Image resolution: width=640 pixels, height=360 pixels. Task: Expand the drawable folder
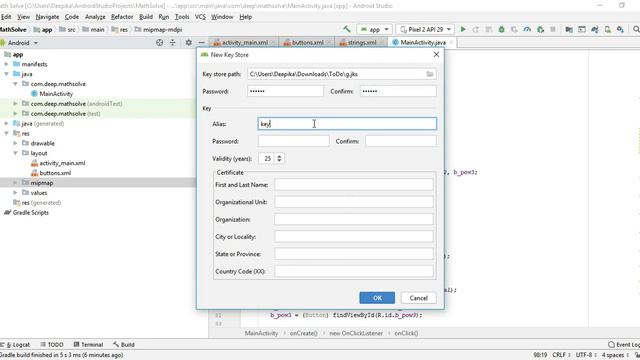point(16,143)
